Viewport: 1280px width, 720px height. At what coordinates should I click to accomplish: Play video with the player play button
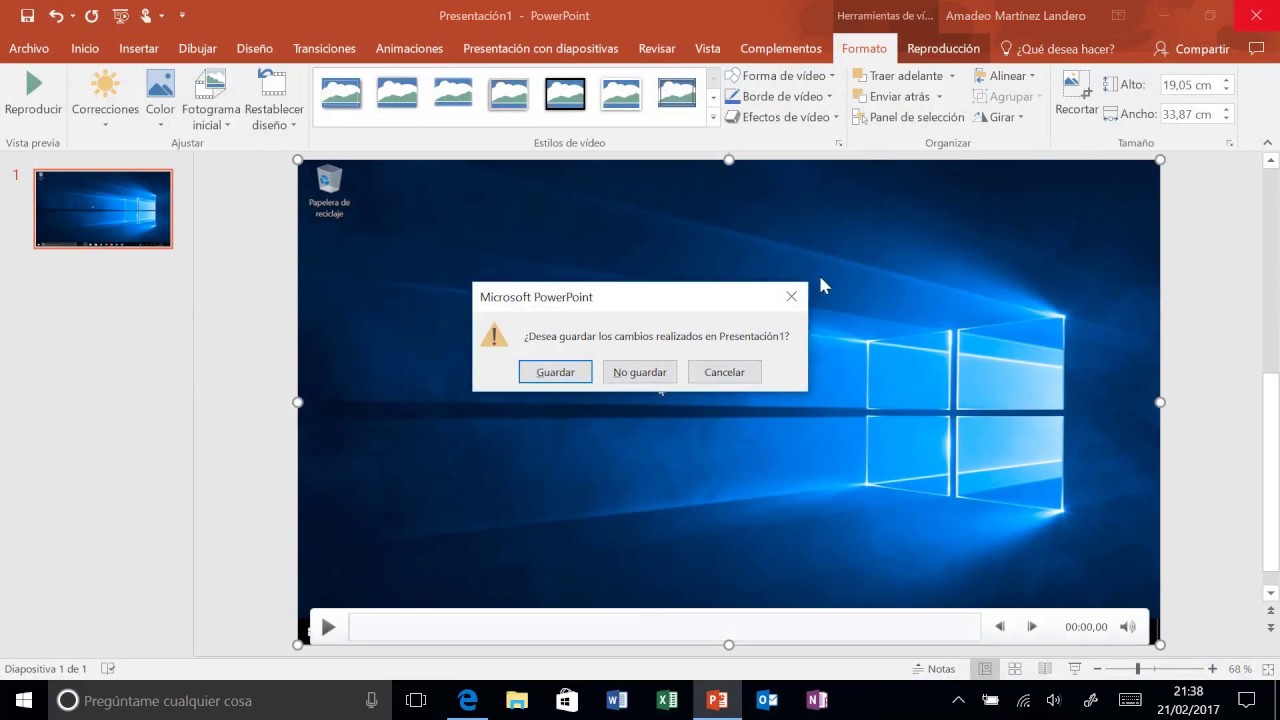[328, 627]
